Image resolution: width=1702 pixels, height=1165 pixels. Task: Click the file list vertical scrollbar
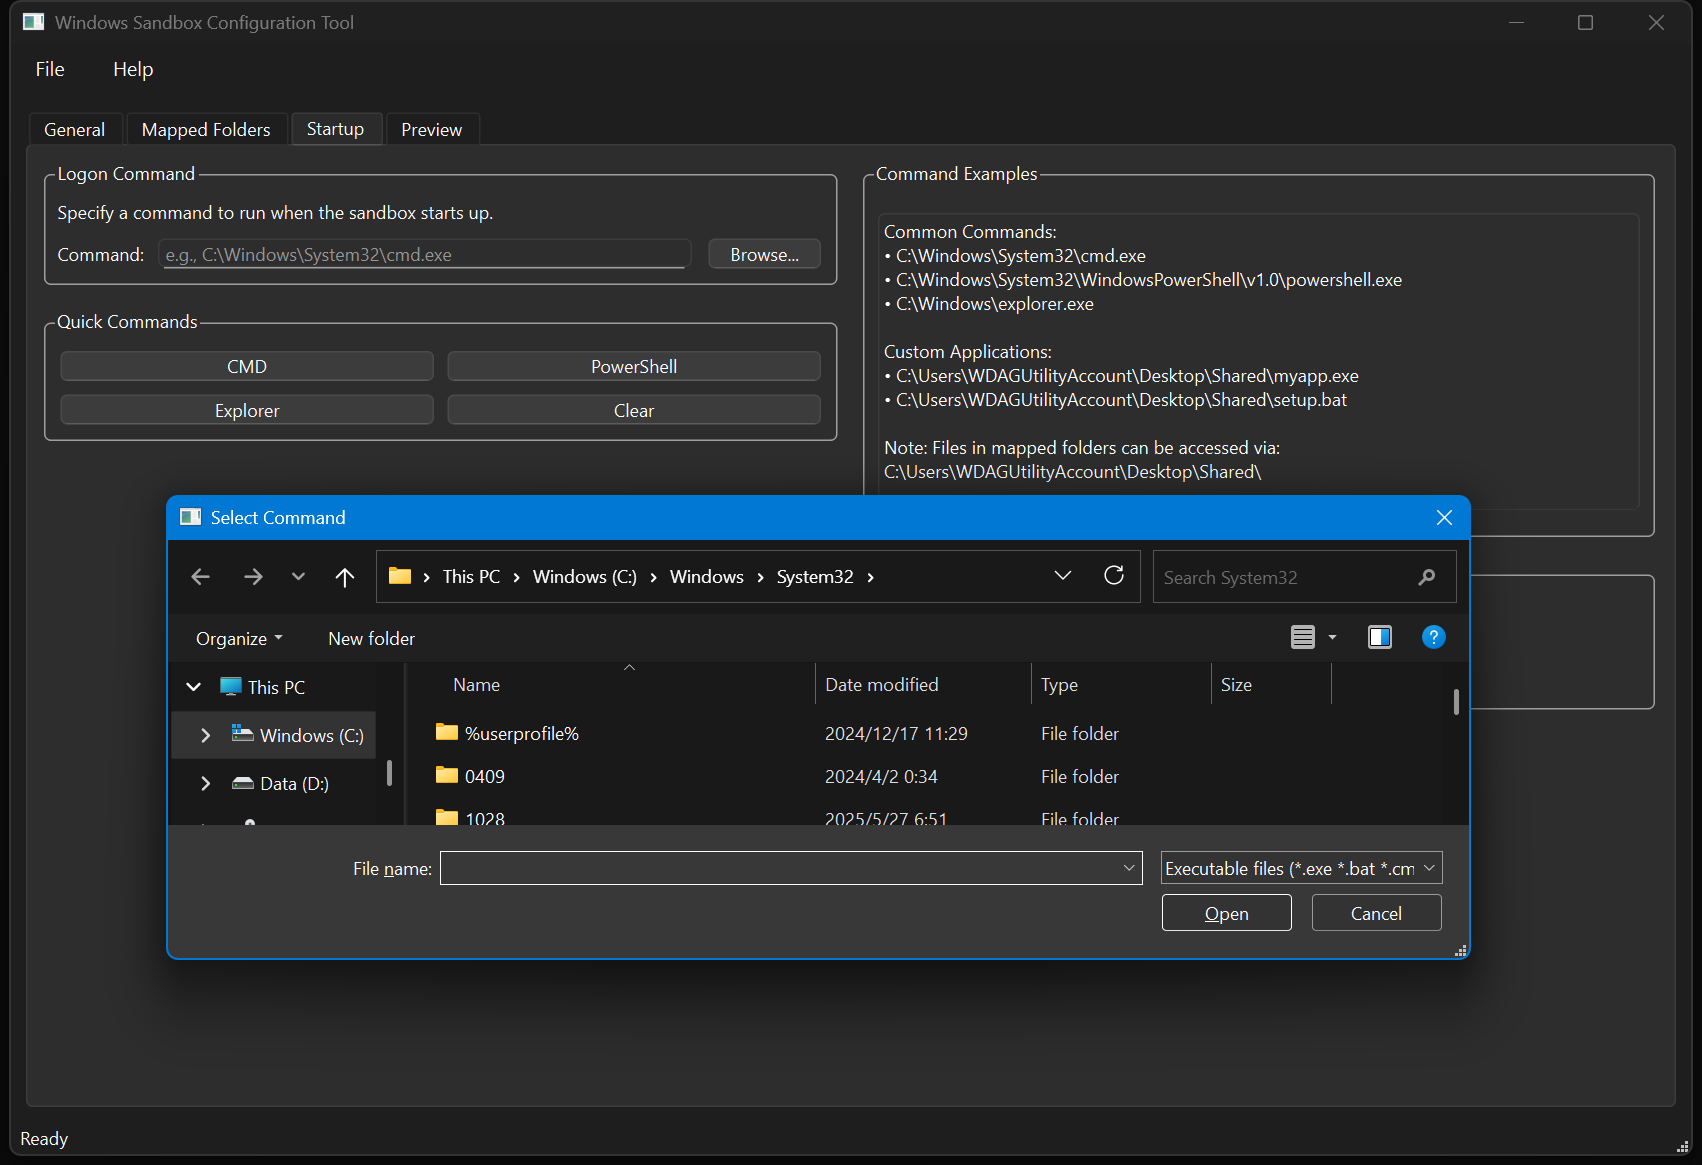pos(1456,702)
